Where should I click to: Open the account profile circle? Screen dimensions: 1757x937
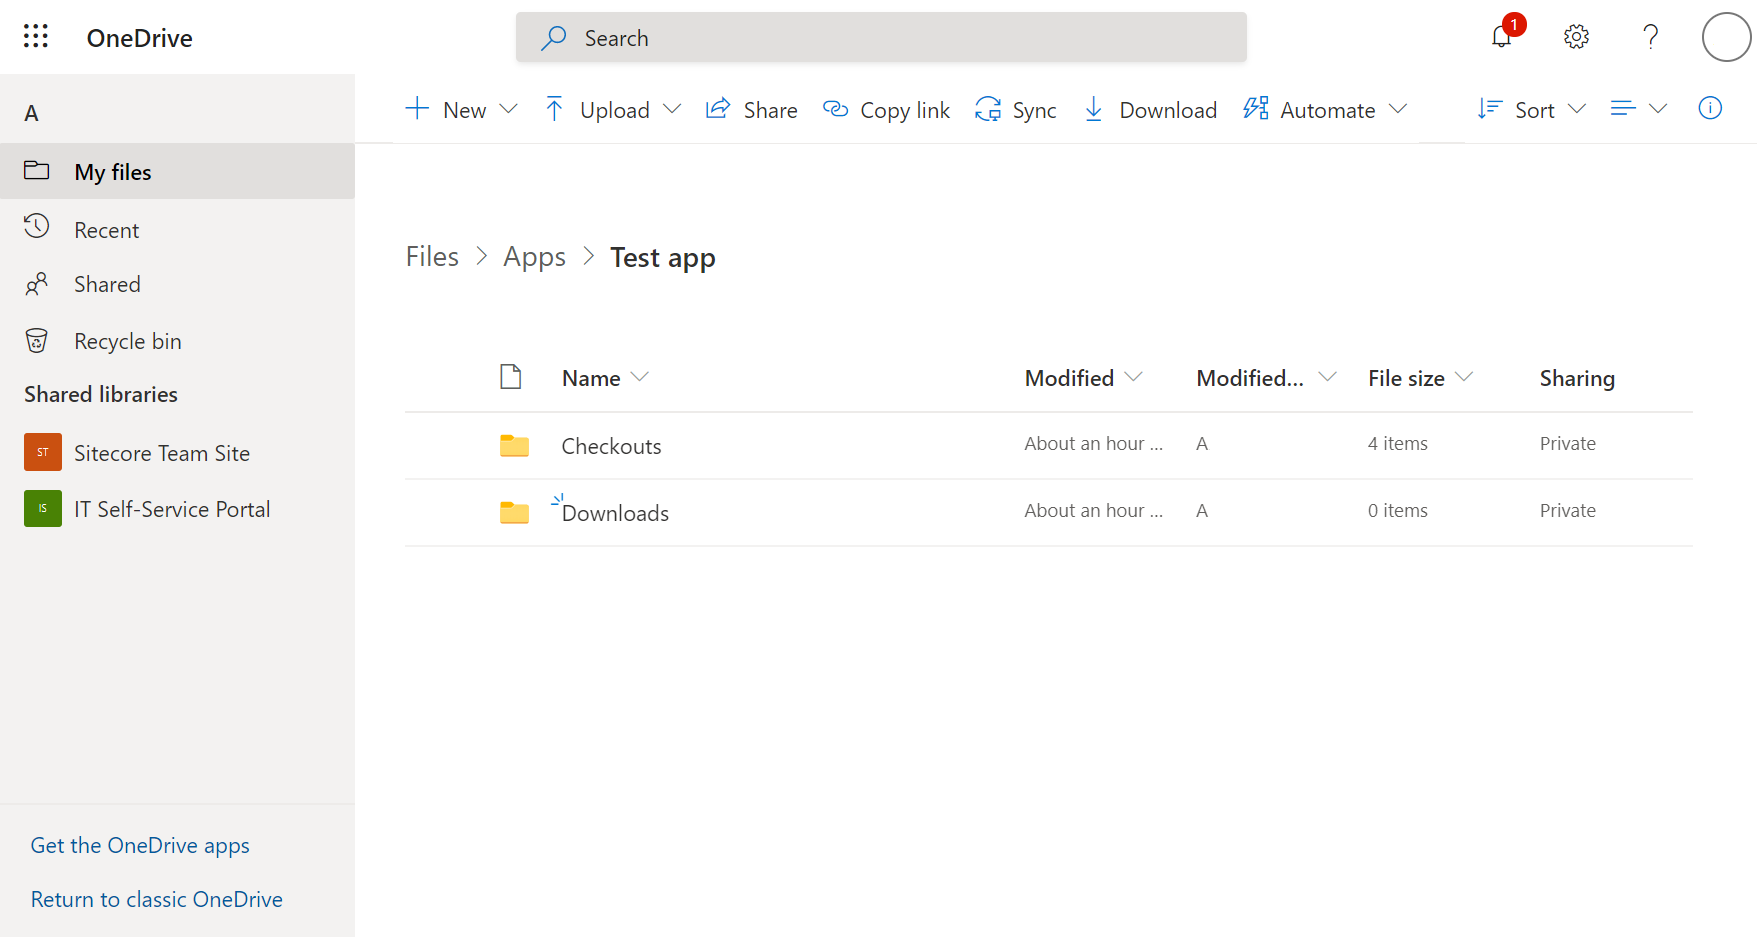tap(1726, 37)
